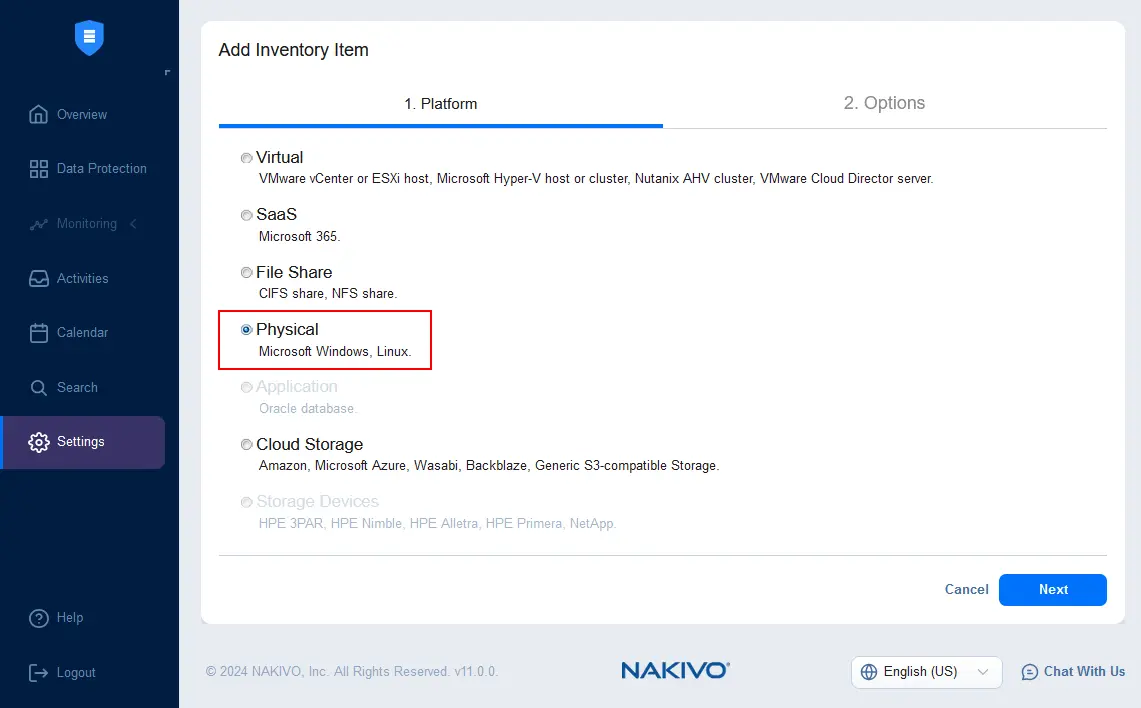Click the NAKIVO shield logo icon

coord(90,37)
